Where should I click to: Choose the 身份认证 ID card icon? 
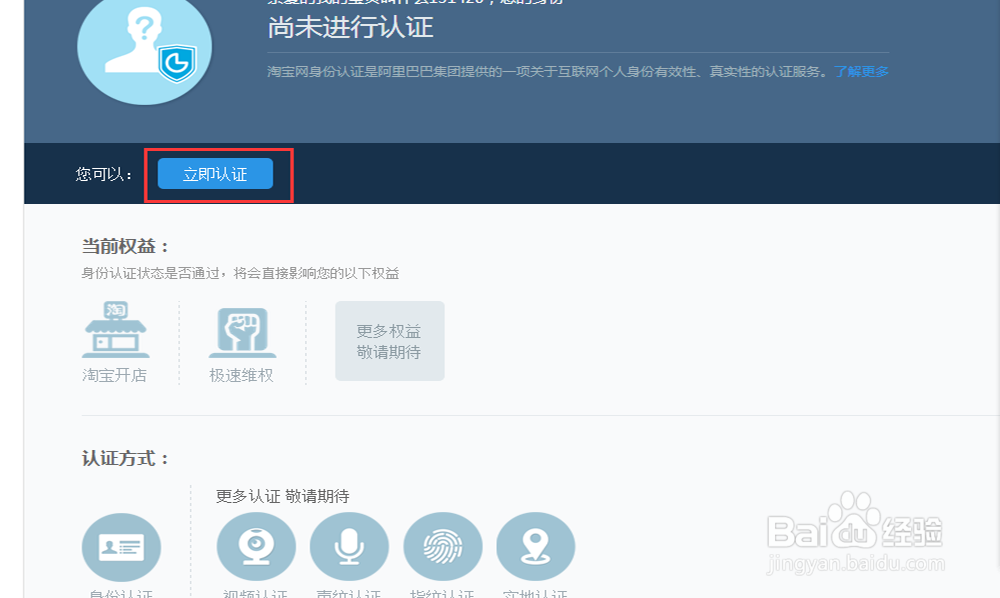point(121,547)
